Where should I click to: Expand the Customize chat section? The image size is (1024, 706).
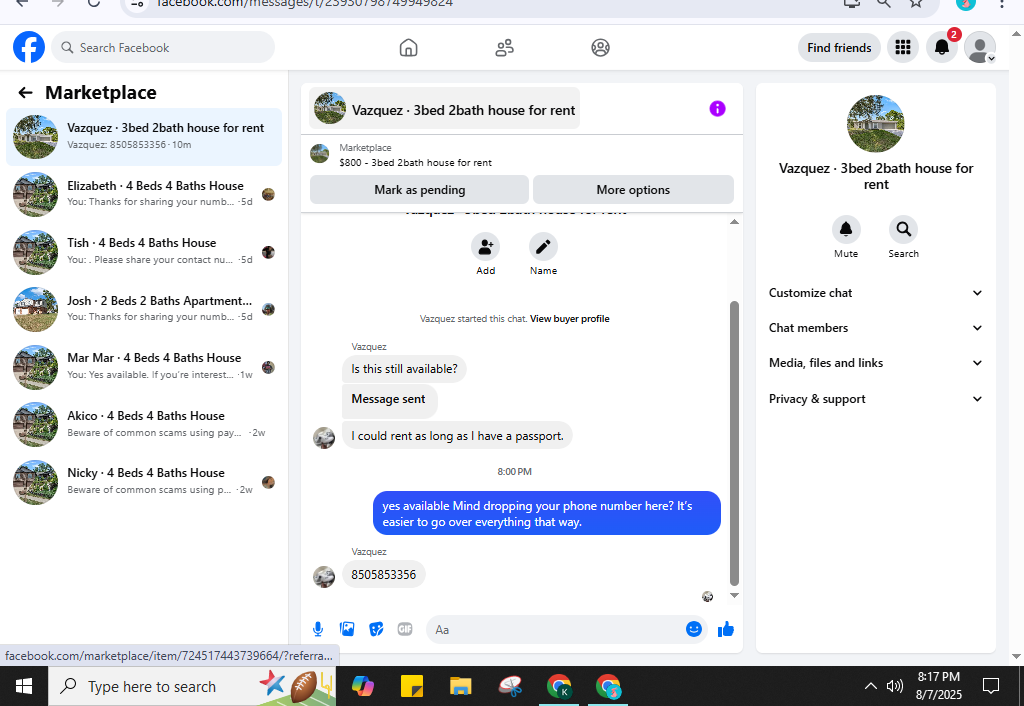click(875, 293)
